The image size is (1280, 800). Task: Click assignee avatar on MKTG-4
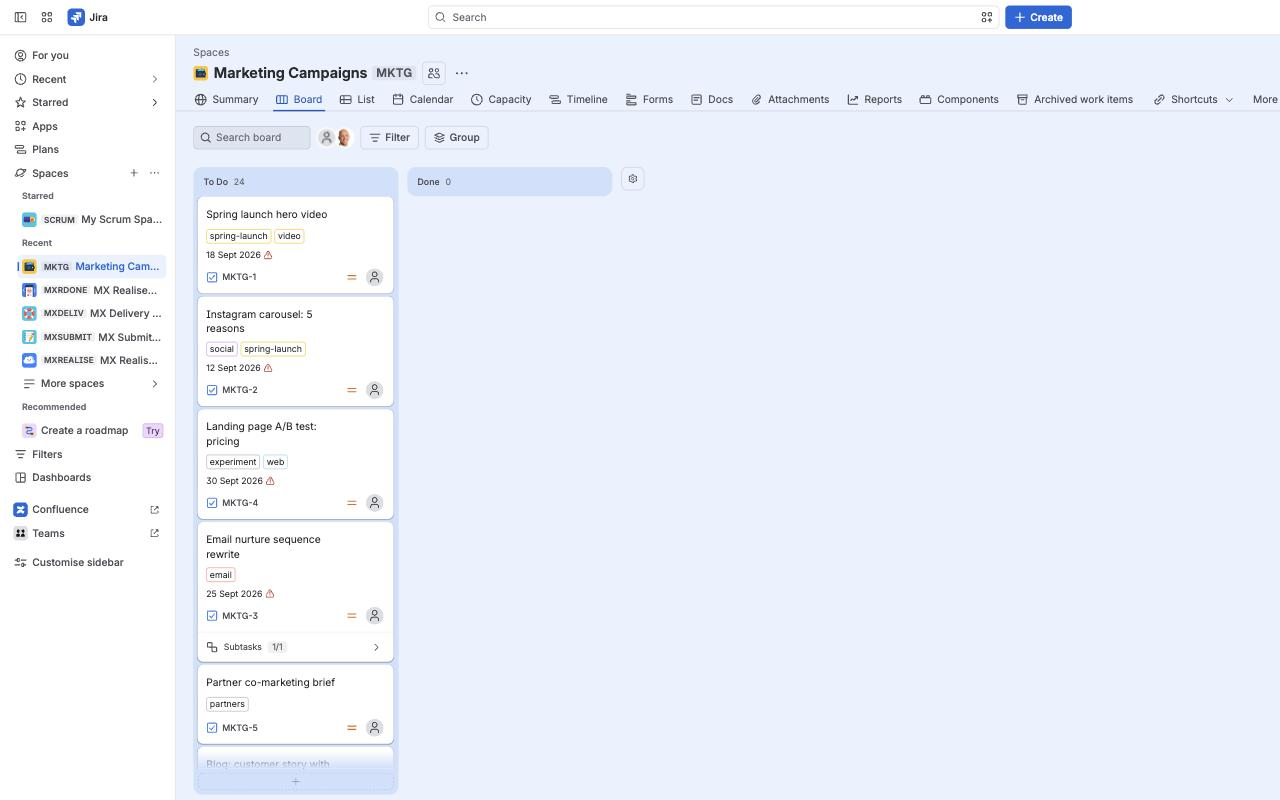click(x=374, y=503)
